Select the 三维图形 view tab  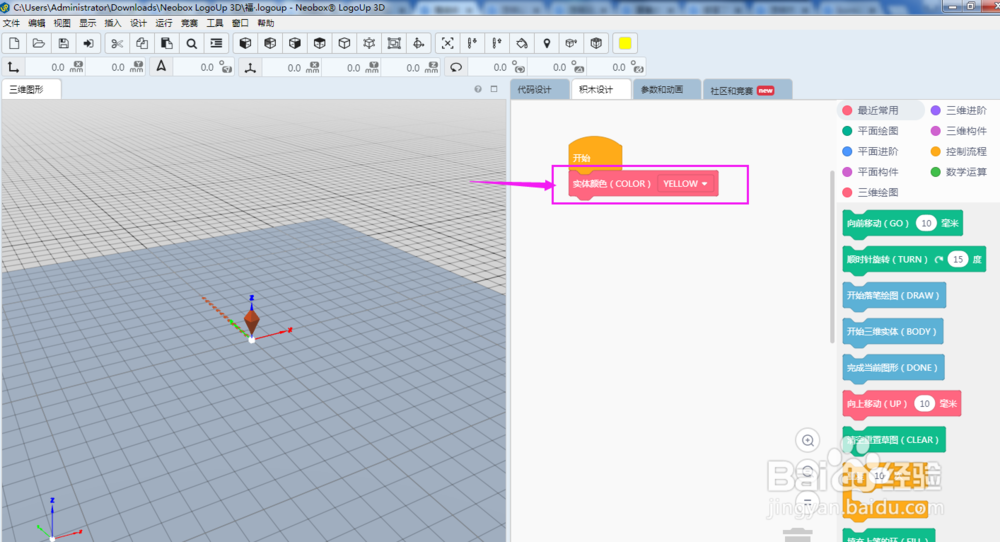pyautogui.click(x=31, y=89)
